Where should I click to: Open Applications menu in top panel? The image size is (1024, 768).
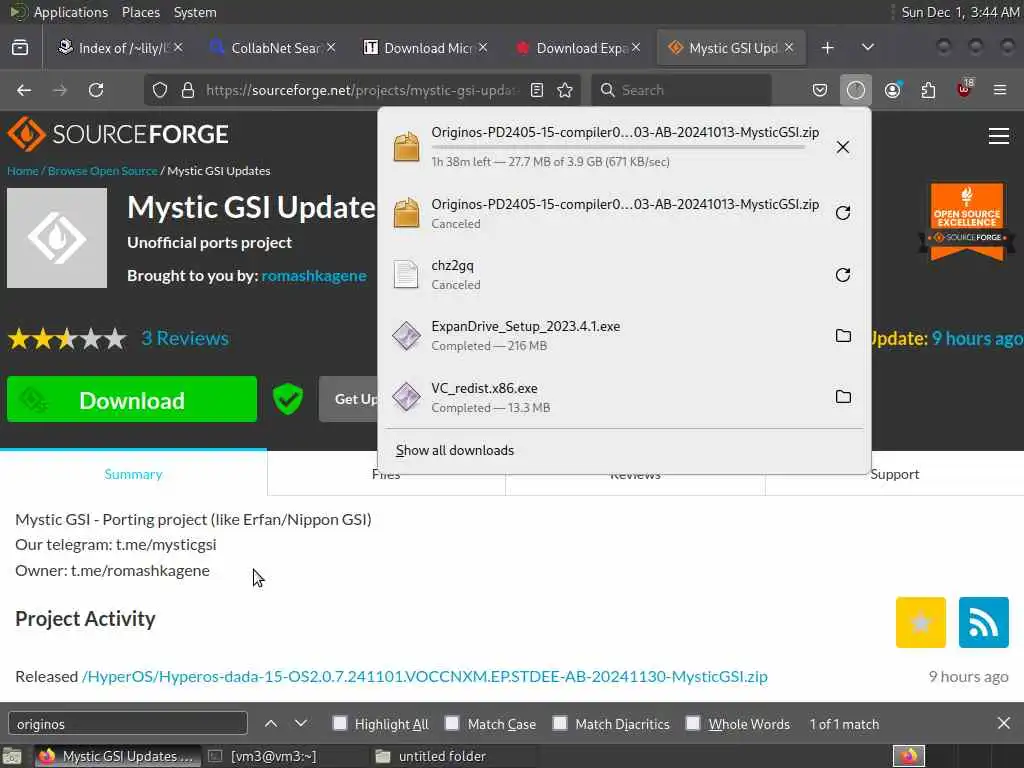71,12
